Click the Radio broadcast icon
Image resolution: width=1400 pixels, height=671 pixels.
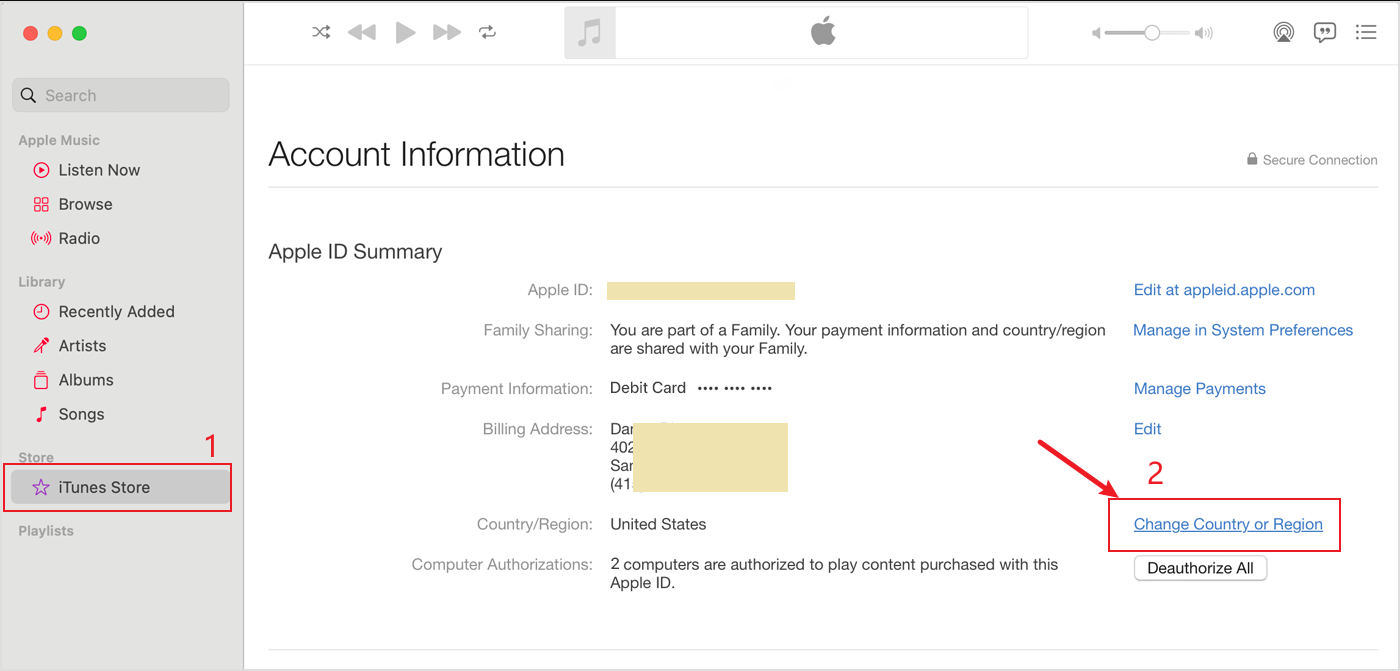point(41,238)
